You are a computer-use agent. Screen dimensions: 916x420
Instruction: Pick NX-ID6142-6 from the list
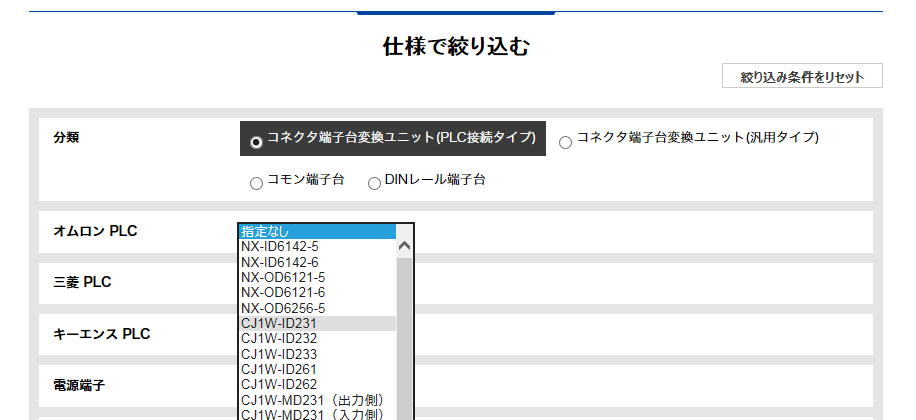[317, 262]
